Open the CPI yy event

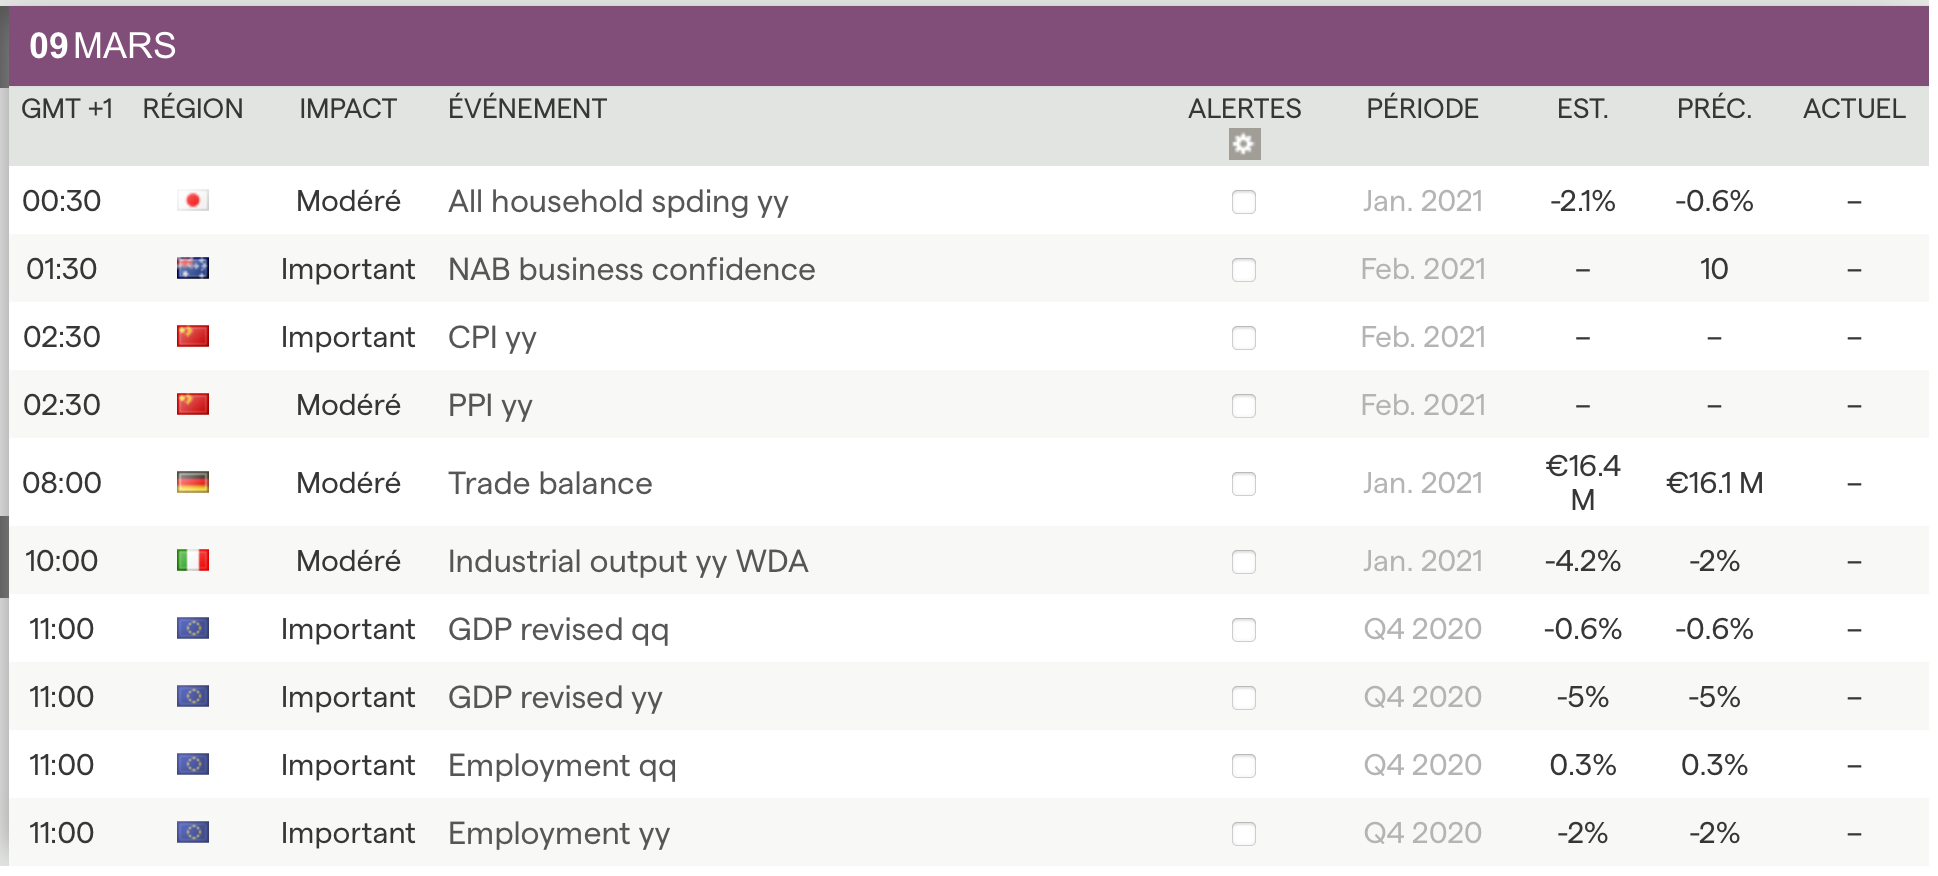[492, 338]
